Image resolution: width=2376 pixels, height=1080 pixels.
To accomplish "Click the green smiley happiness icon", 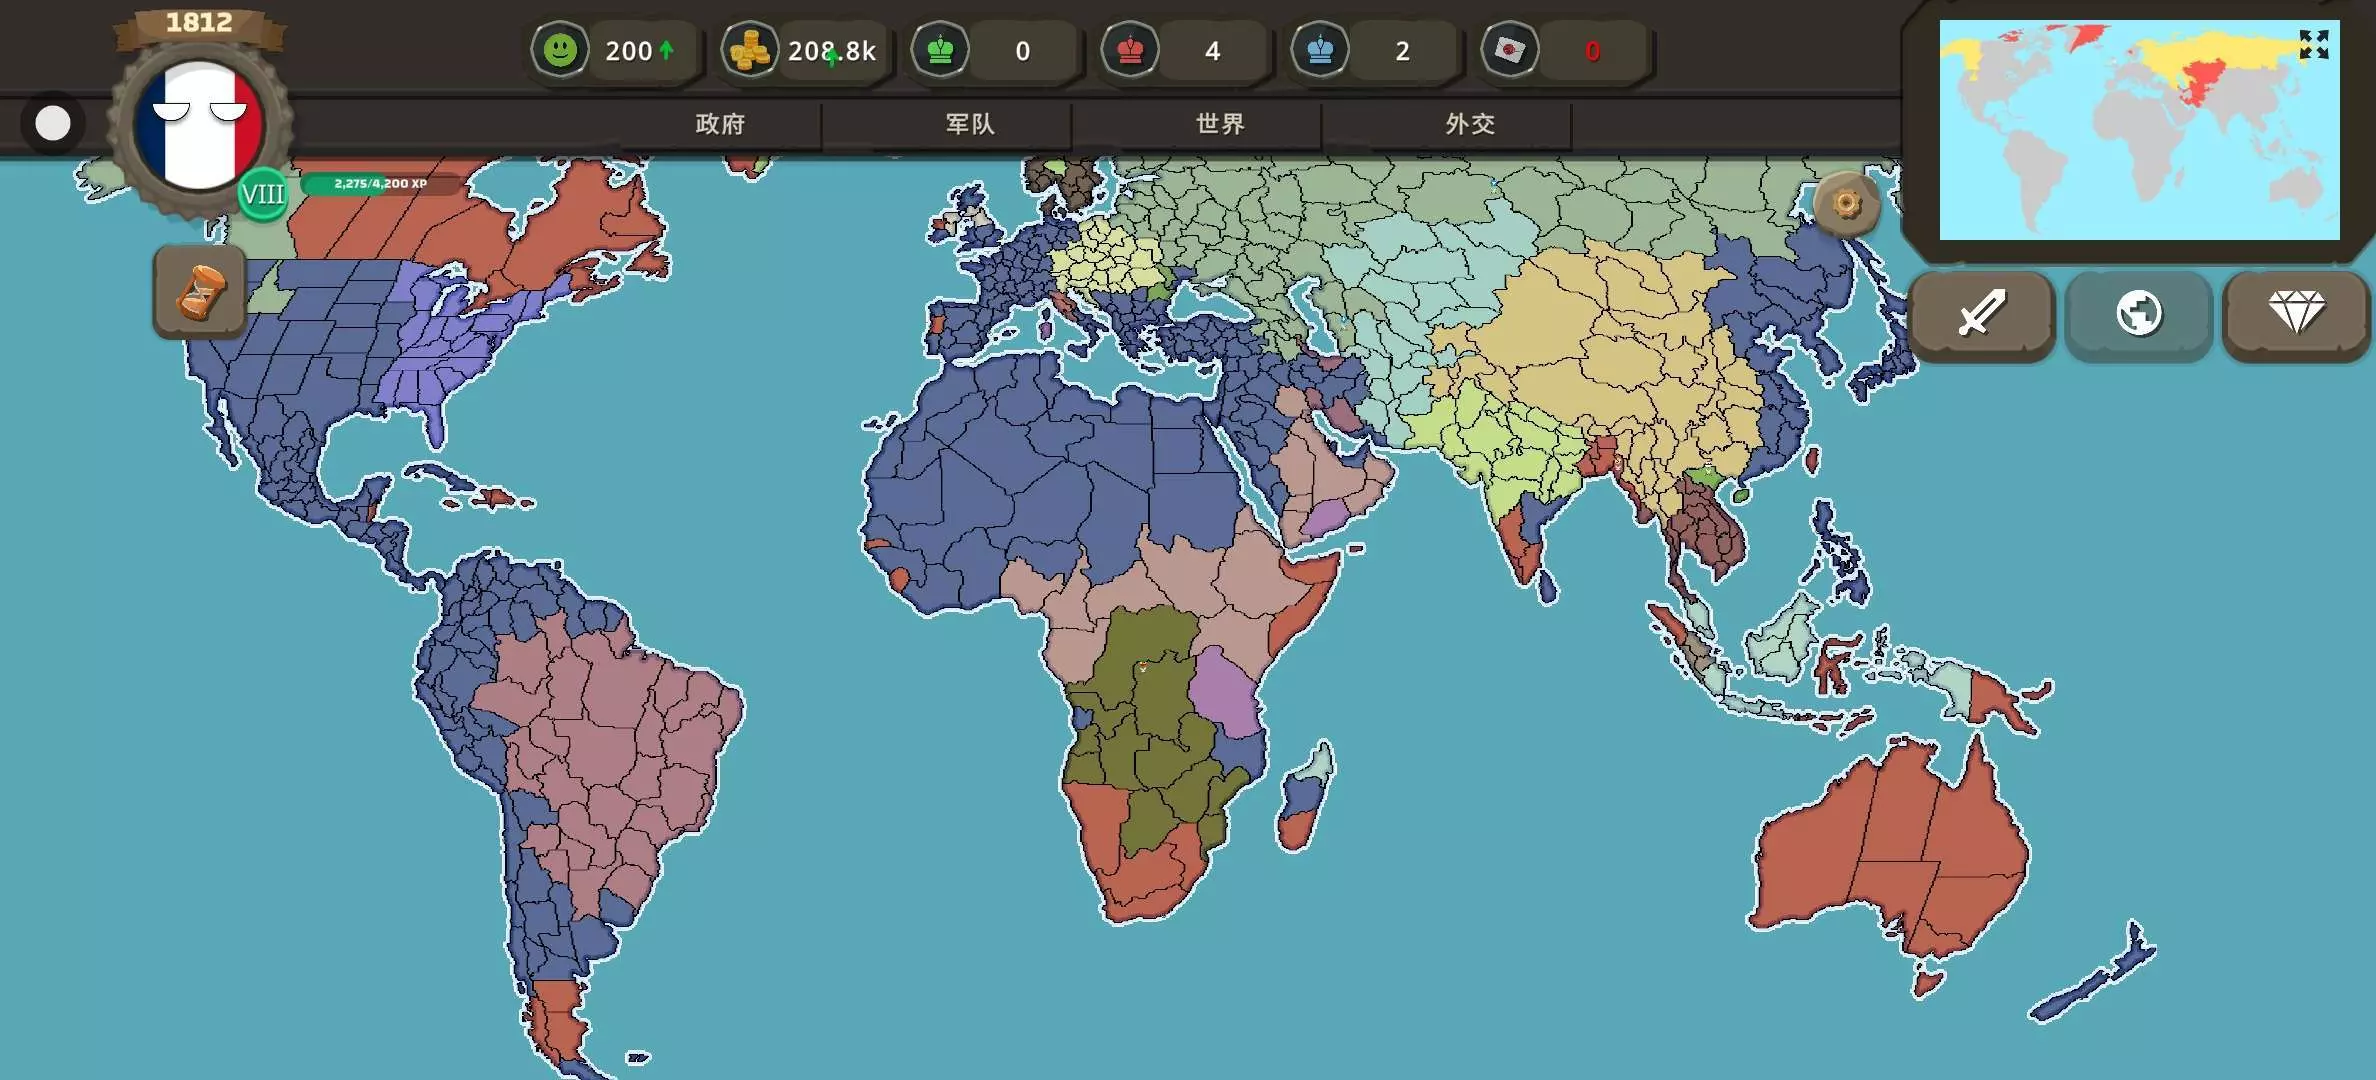I will 560,50.
